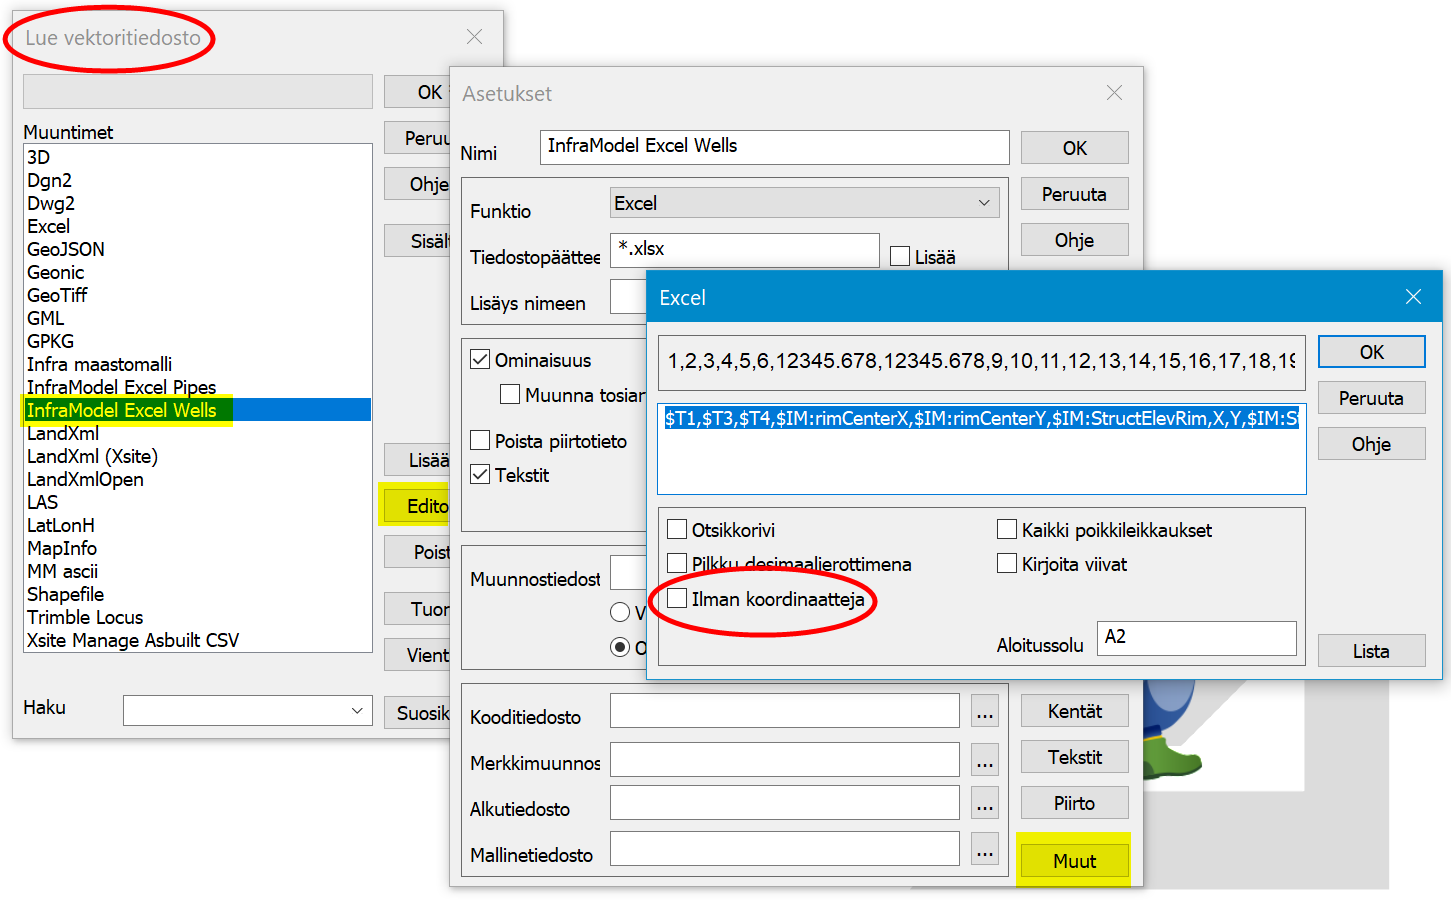Enable Kaikki poikkileikkaukset checkbox

click(x=1007, y=530)
